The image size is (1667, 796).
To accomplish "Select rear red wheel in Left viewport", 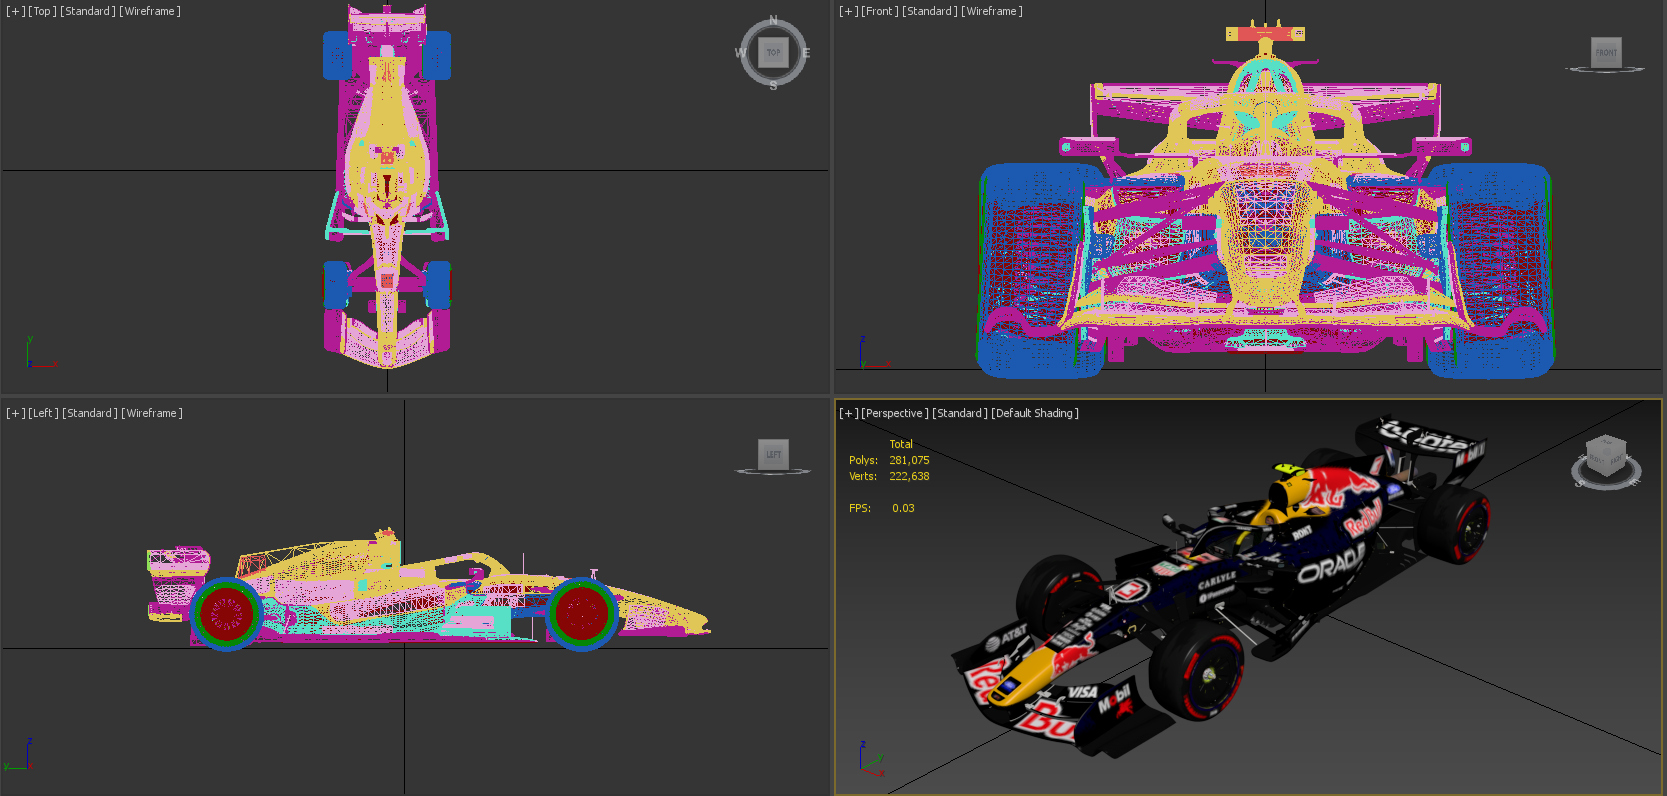I will click(x=227, y=613).
